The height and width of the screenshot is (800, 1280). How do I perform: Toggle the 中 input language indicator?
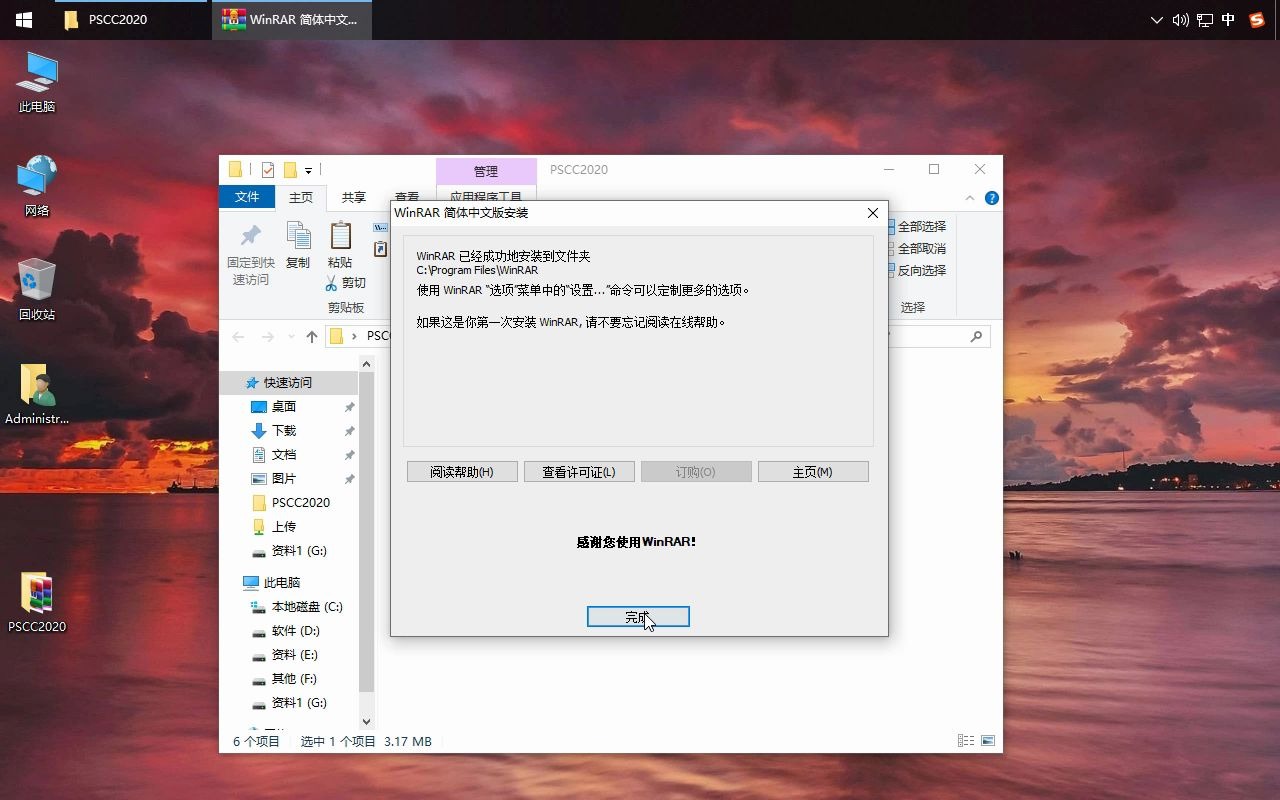1229,20
